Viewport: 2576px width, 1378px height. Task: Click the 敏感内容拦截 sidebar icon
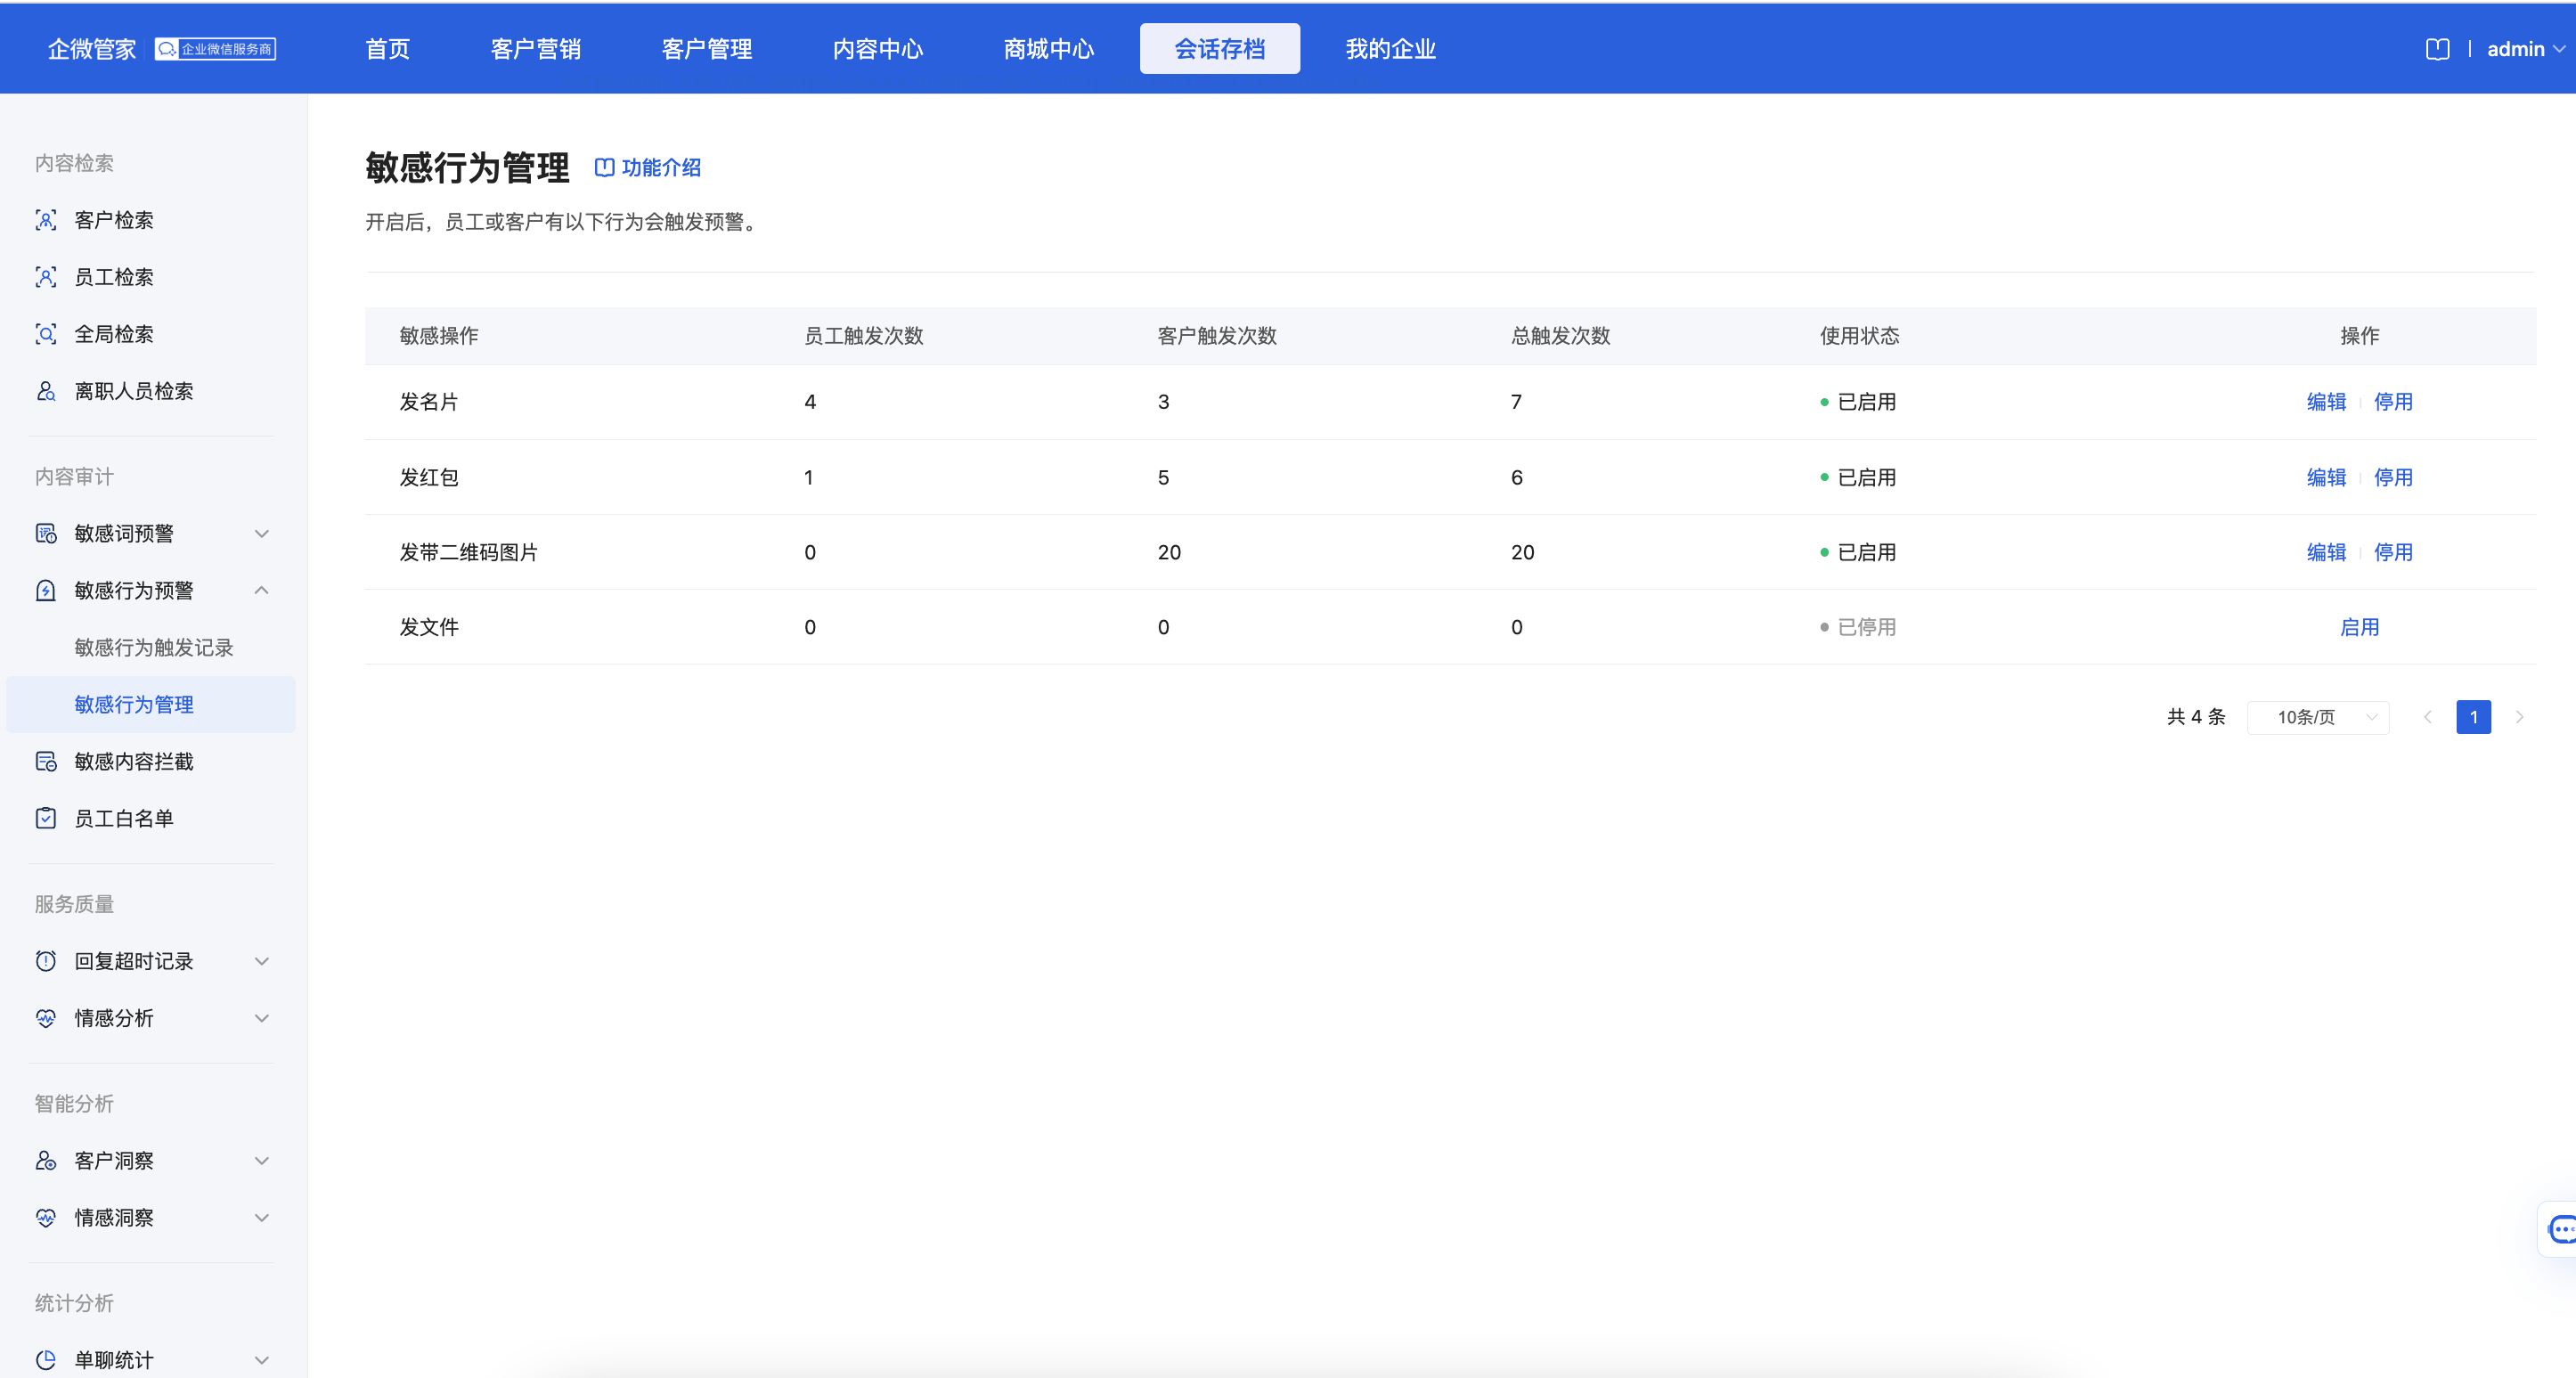[x=46, y=761]
